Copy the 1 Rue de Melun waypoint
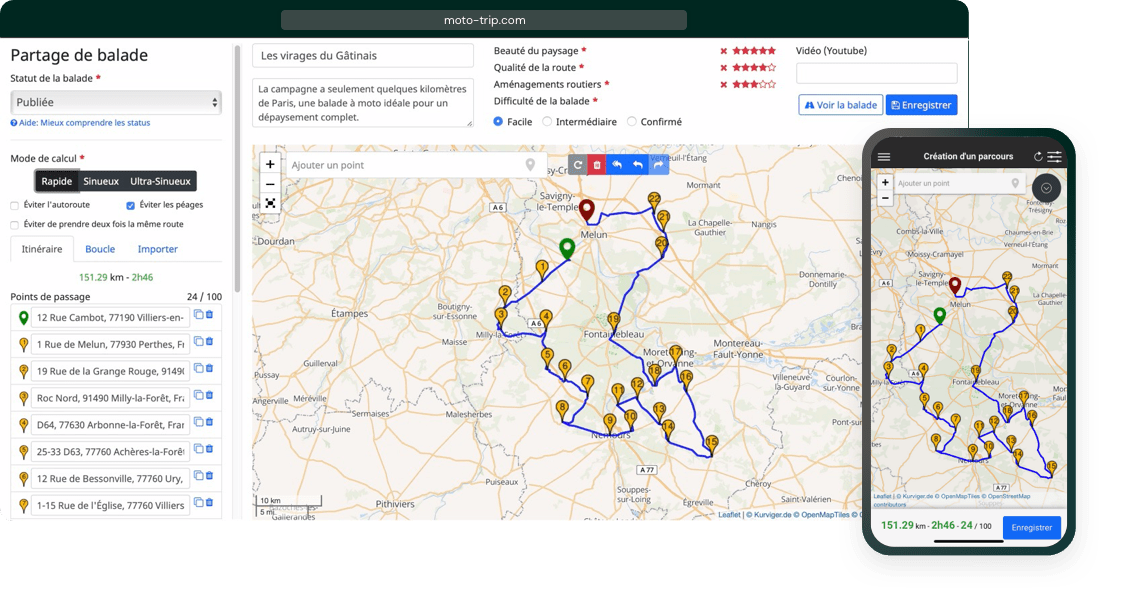Viewport: 1123px width, 602px height. click(198, 342)
